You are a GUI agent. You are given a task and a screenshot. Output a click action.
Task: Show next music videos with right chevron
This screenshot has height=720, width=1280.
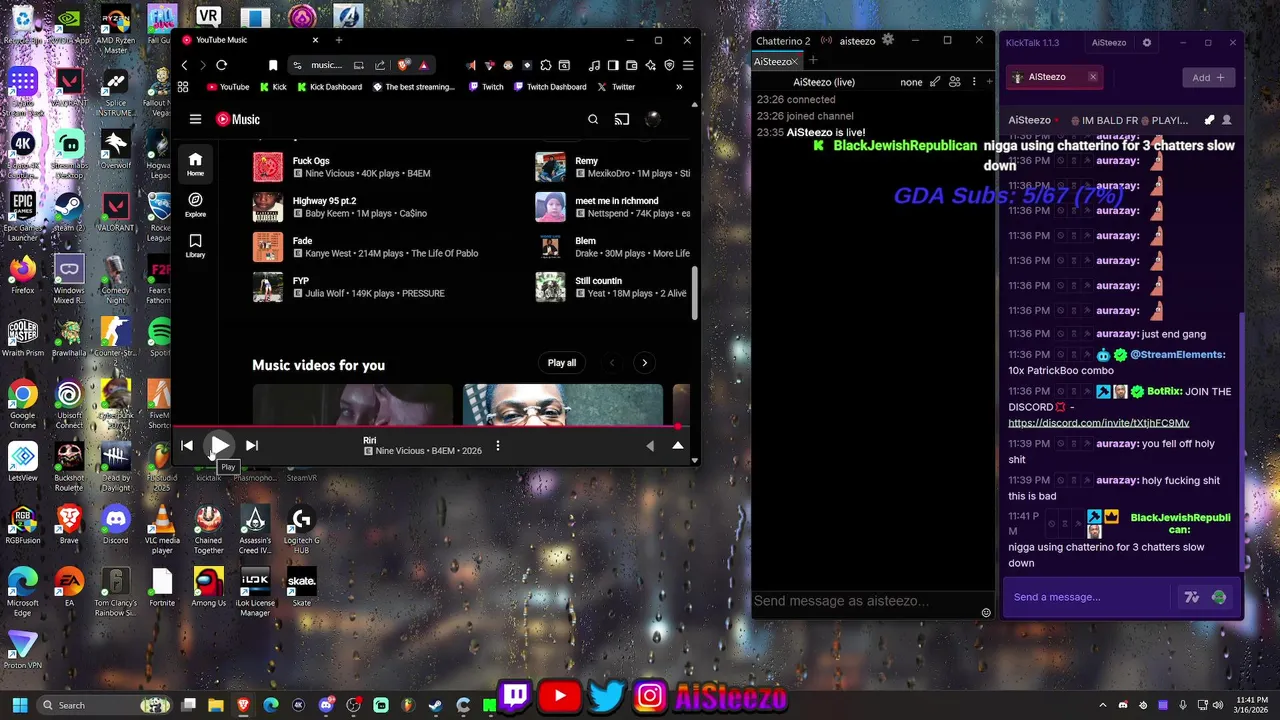pyautogui.click(x=645, y=363)
